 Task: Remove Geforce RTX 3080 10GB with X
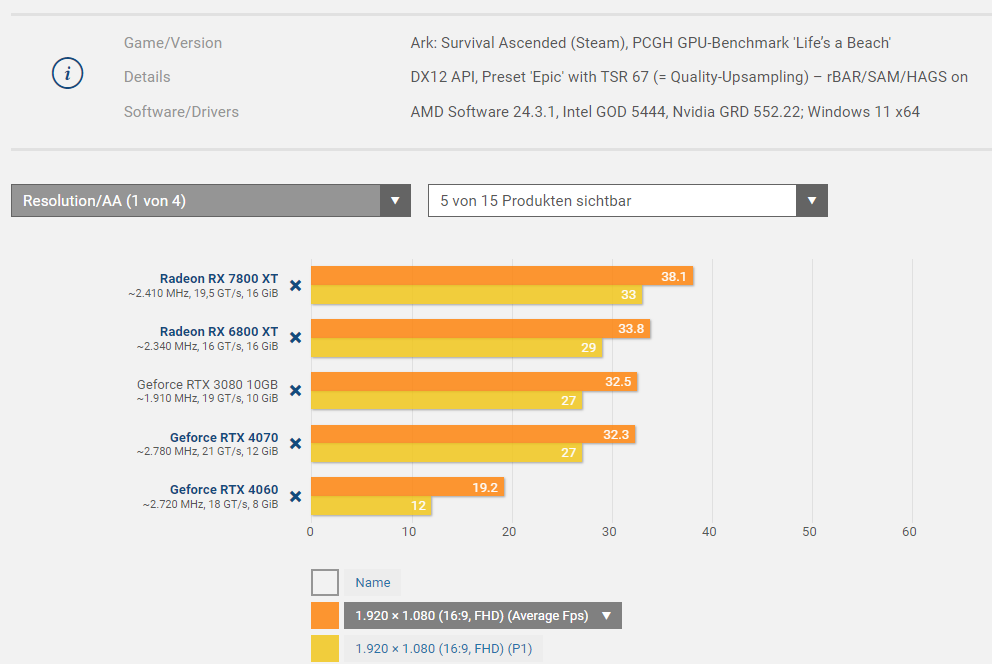[x=295, y=391]
